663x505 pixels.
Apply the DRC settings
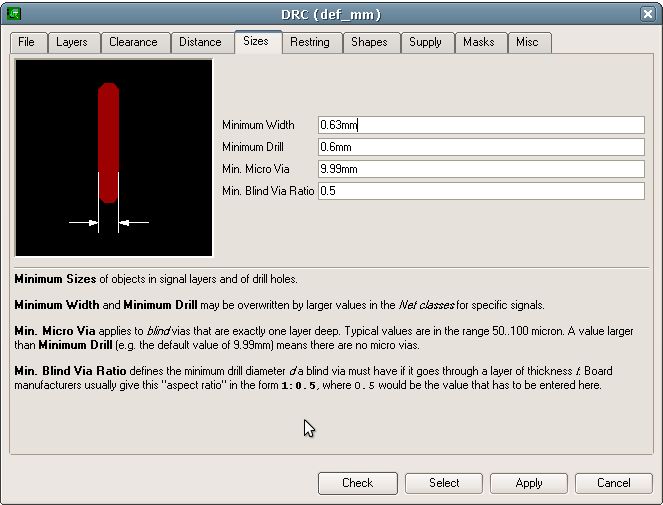coord(529,483)
